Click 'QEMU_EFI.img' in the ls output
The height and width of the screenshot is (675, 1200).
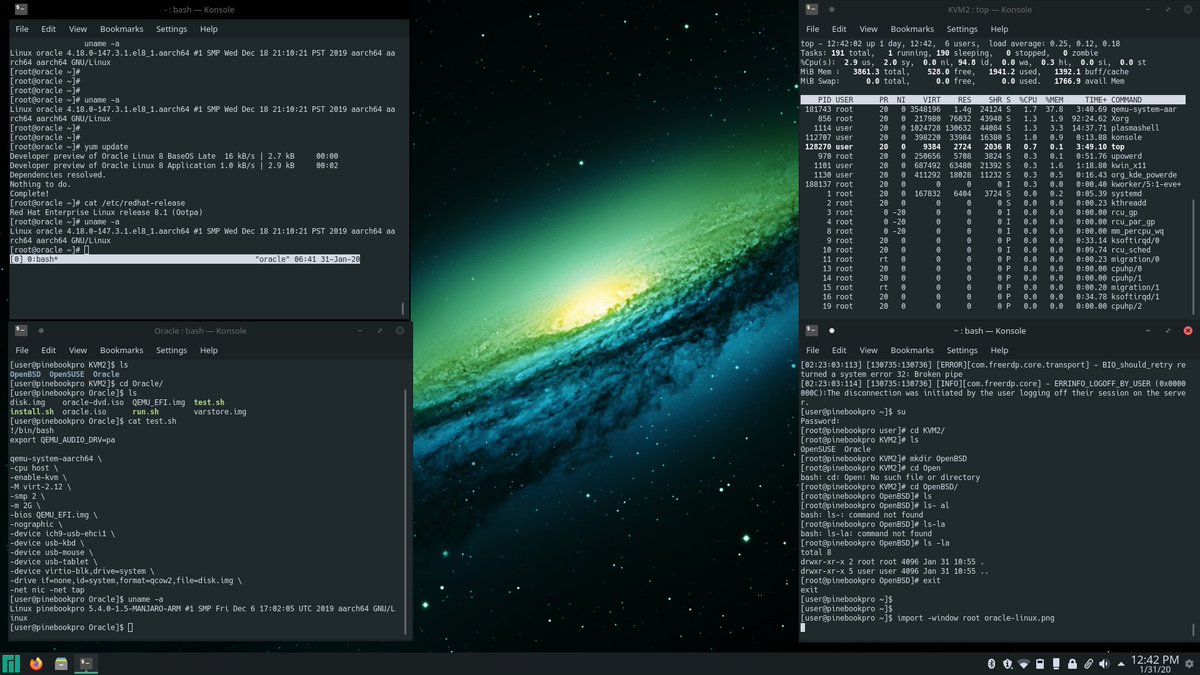[x=159, y=402]
